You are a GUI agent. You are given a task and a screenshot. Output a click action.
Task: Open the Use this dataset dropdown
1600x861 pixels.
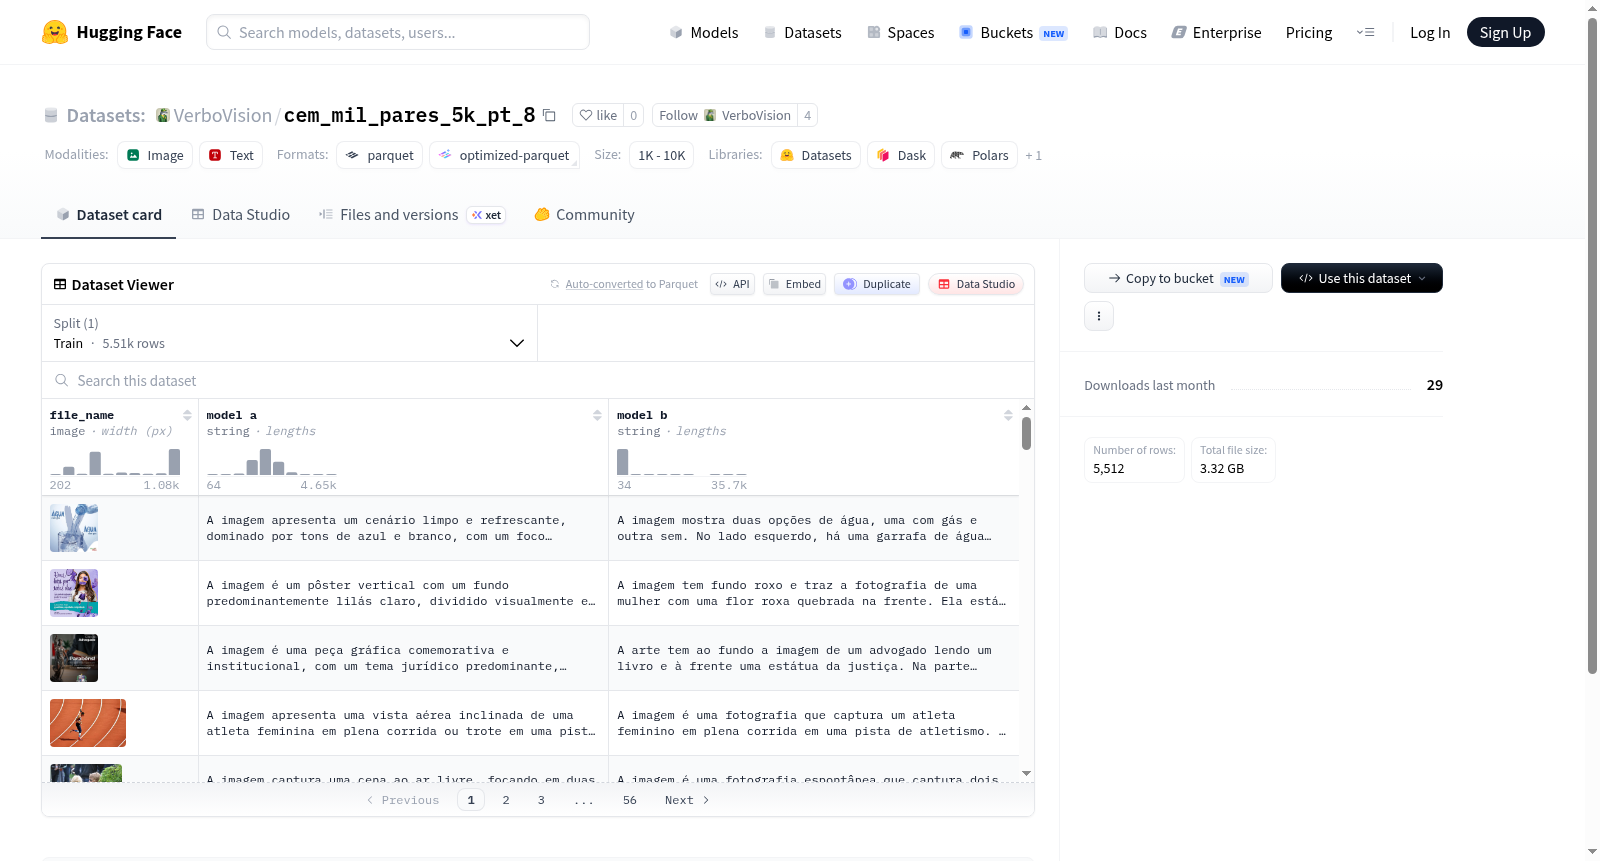pyautogui.click(x=1362, y=278)
